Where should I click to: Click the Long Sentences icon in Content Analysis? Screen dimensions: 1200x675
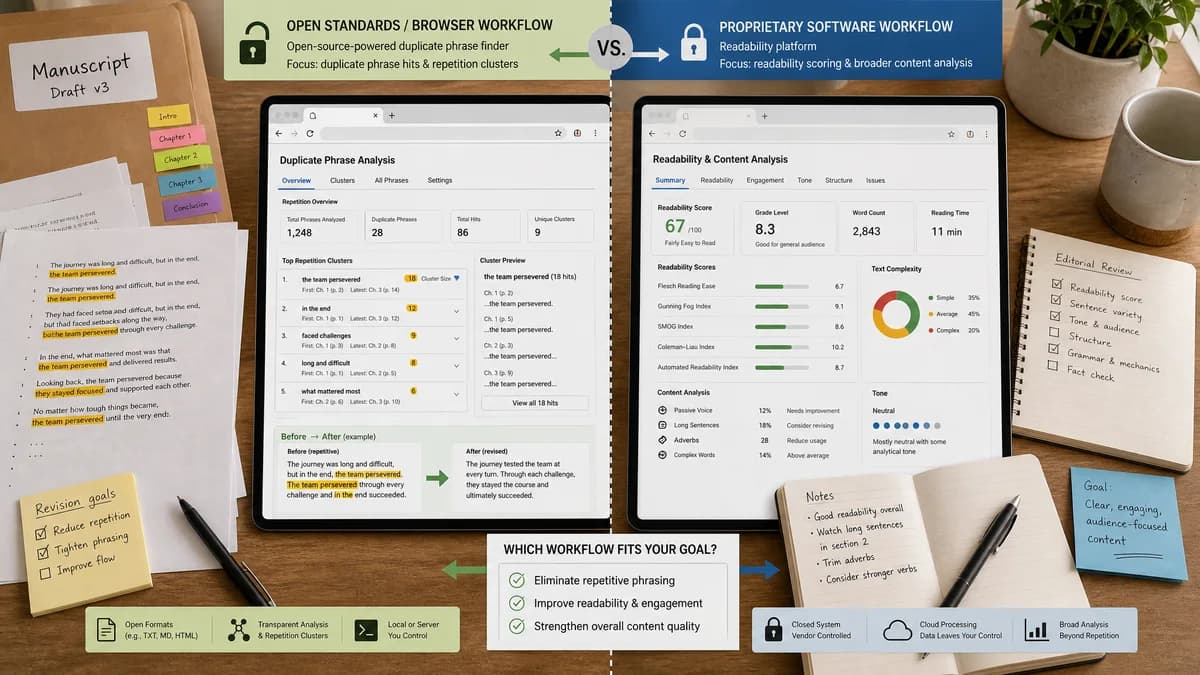tap(663, 425)
